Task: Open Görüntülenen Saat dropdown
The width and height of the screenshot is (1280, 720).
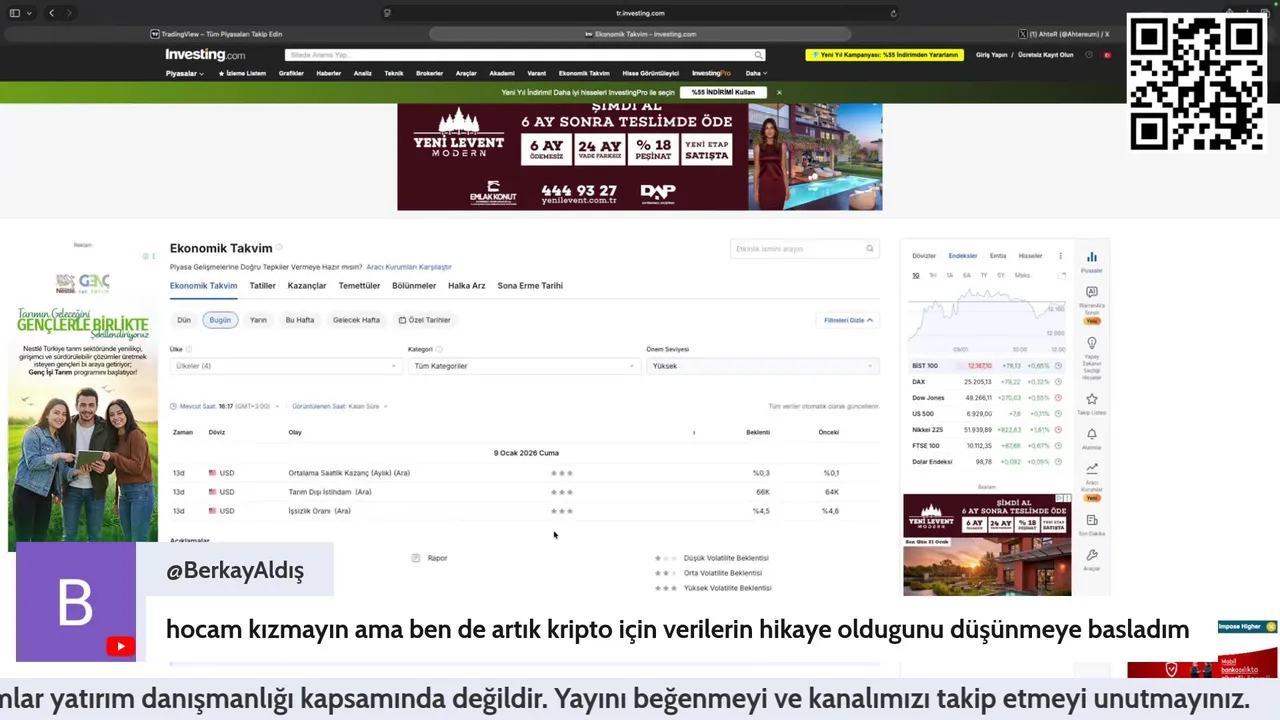Action: pyautogui.click(x=340, y=406)
